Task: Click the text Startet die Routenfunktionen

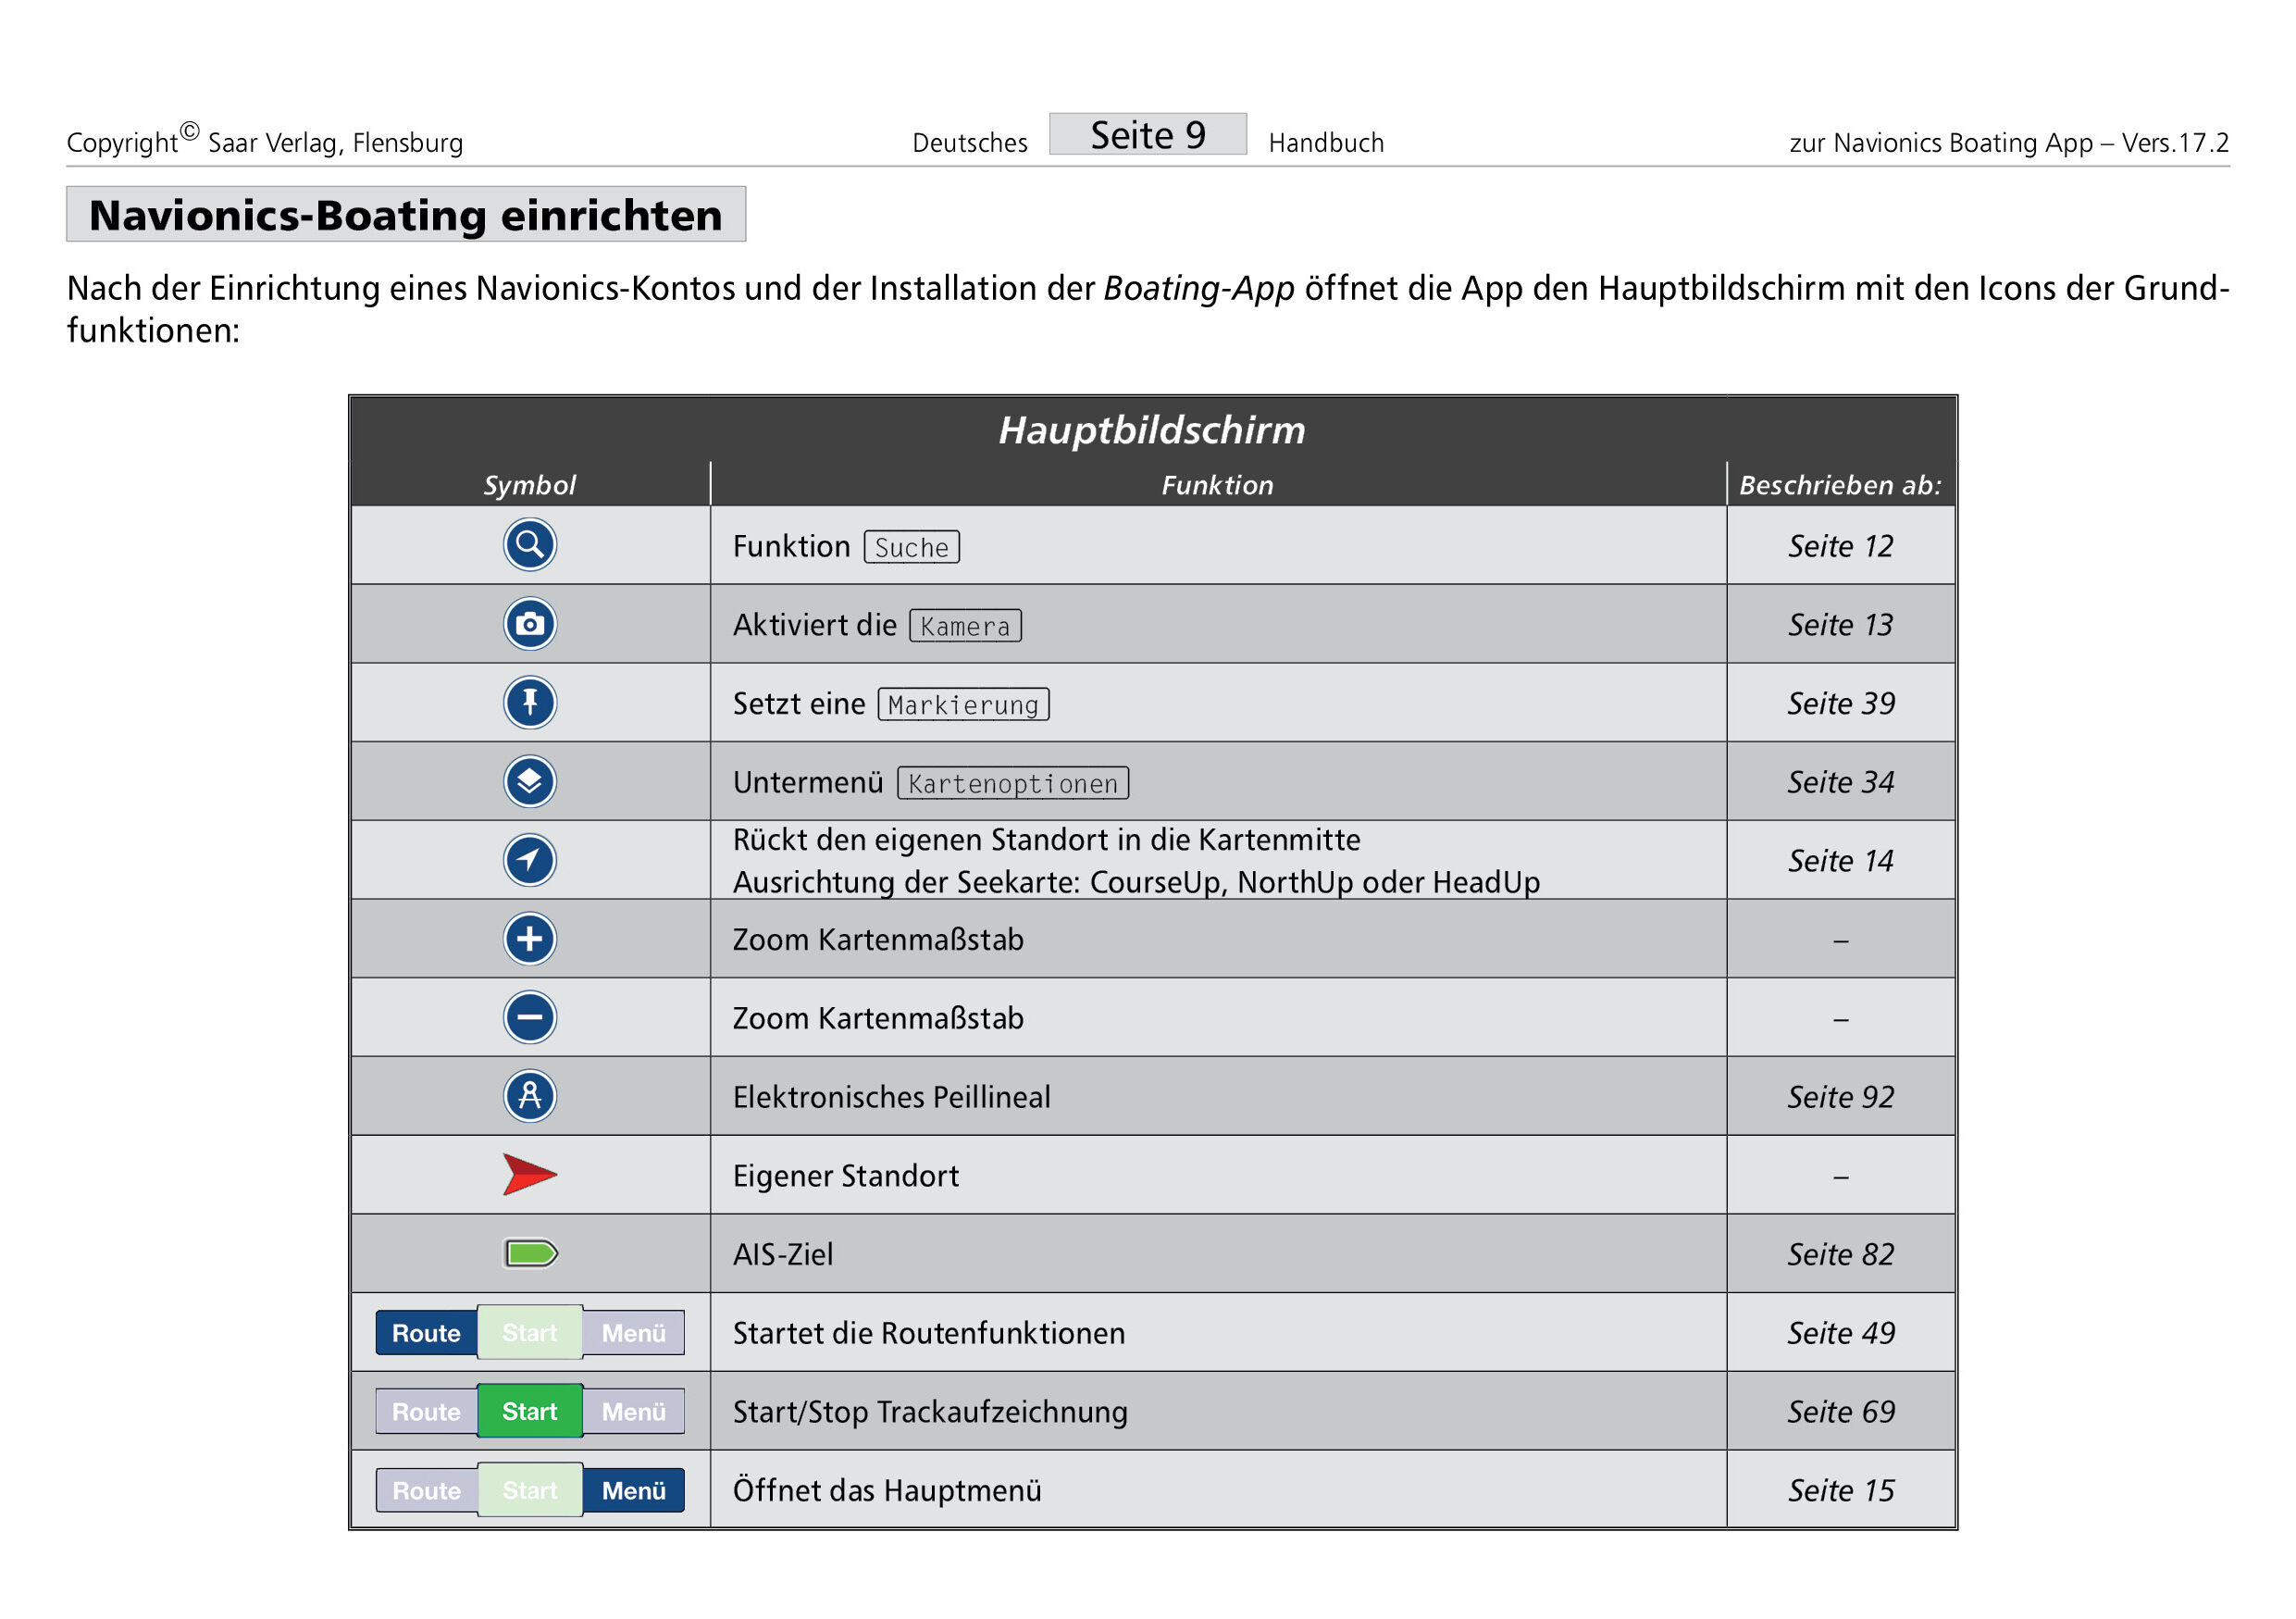Action: [x=929, y=1333]
